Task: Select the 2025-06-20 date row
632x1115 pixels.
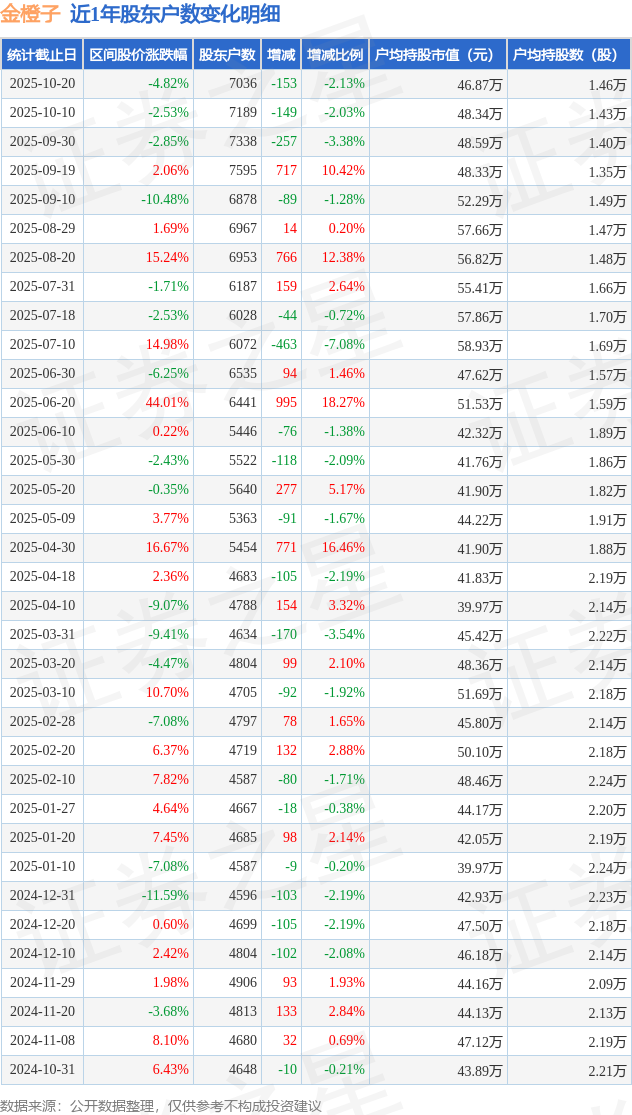Action: [42, 403]
